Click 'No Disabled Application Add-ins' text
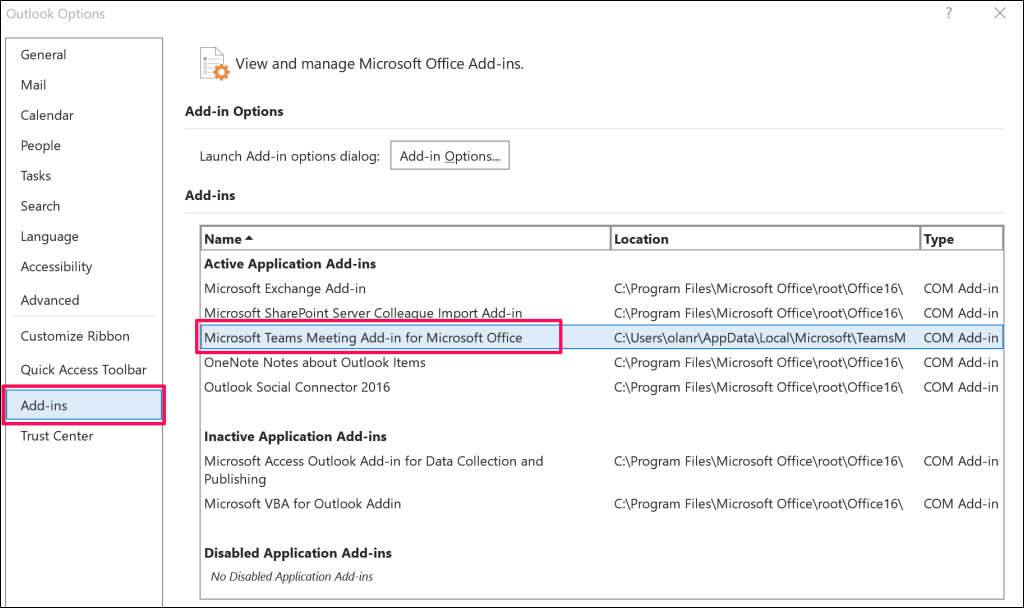The image size is (1024, 608). (x=291, y=577)
